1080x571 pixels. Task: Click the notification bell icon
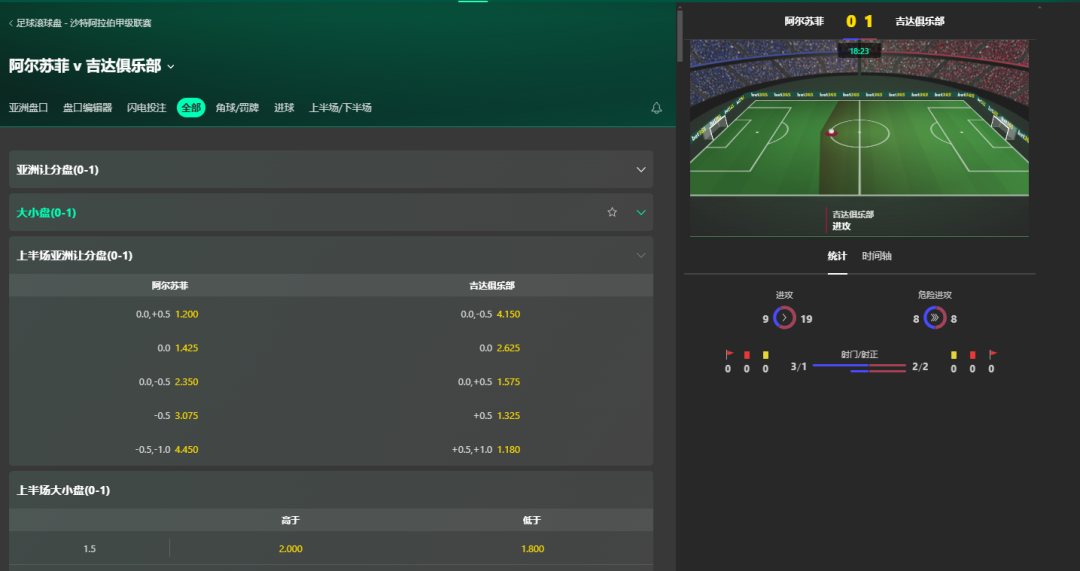(656, 107)
